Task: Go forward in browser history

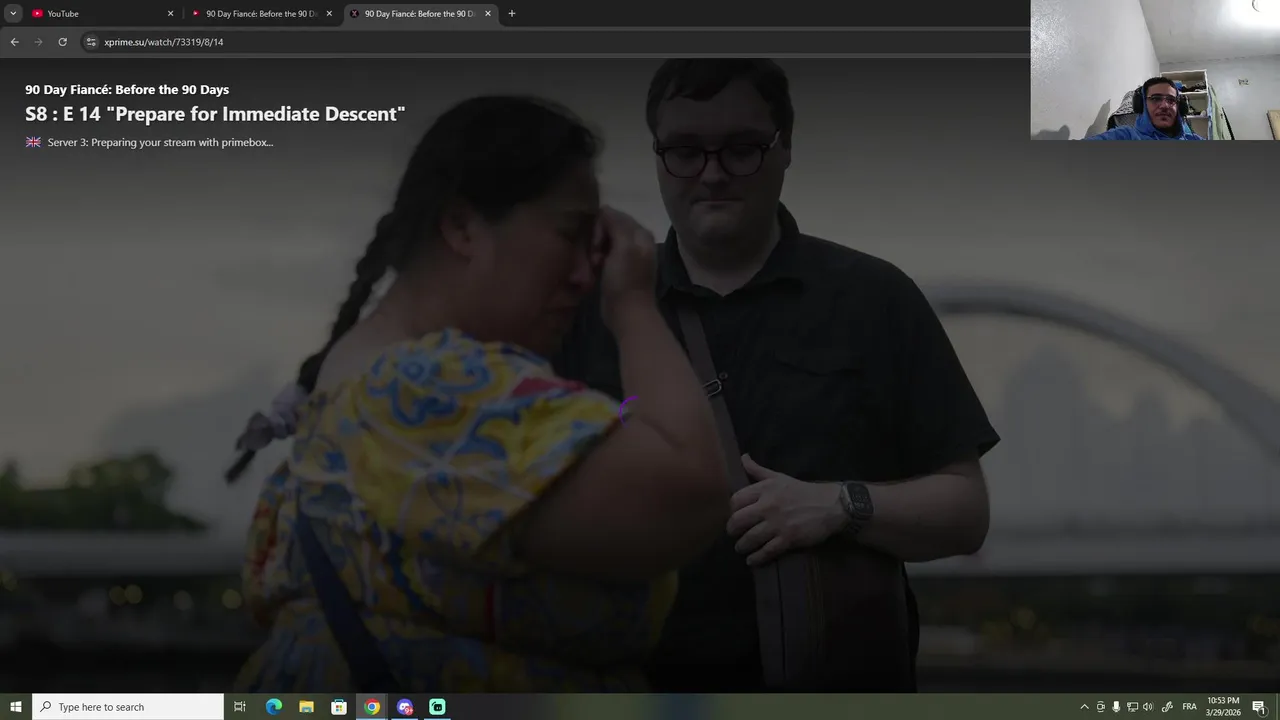Action: point(38,42)
